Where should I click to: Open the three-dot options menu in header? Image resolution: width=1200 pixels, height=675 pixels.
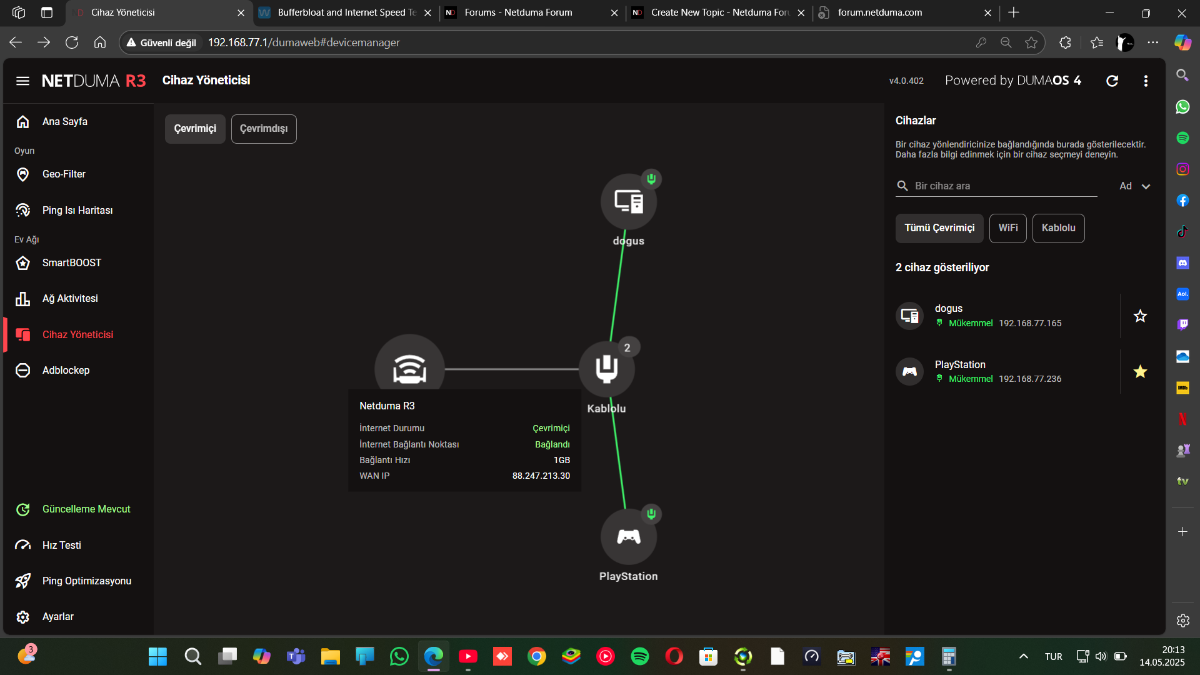1146,81
